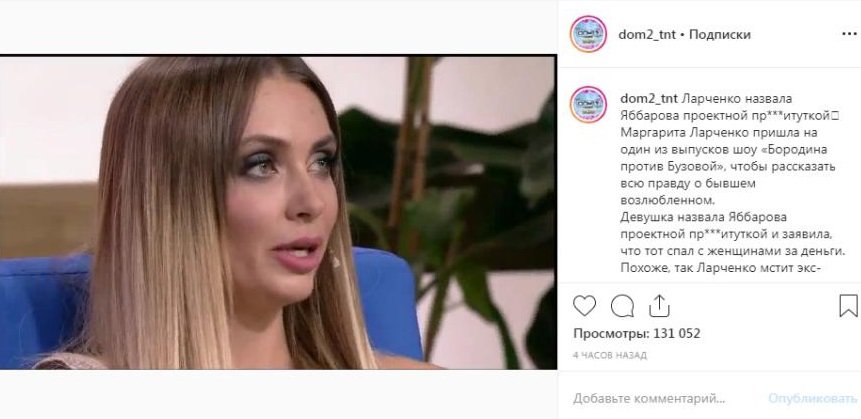Open comments via speech bubble icon
861x419 pixels.
pos(622,306)
